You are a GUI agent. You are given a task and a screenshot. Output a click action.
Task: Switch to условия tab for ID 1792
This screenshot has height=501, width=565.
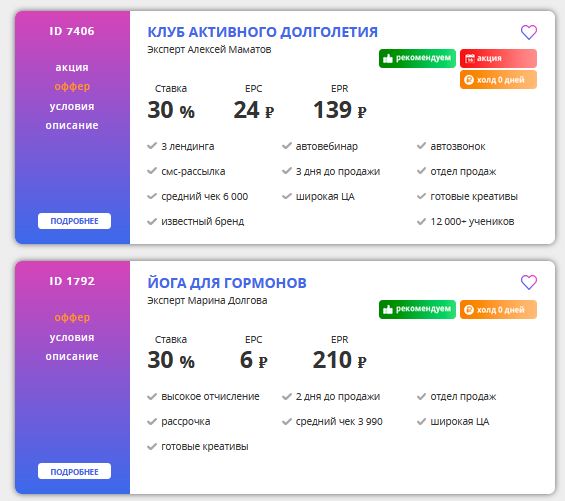(72, 337)
